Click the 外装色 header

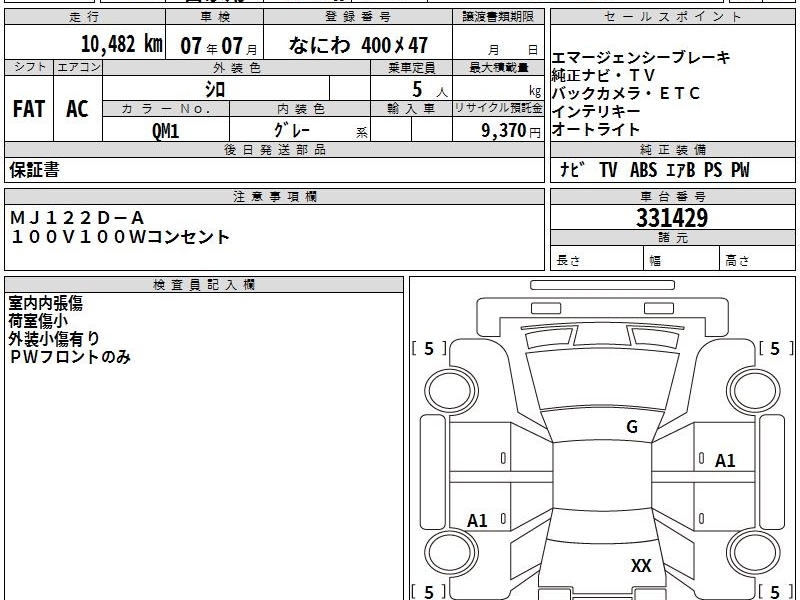[x=237, y=68]
